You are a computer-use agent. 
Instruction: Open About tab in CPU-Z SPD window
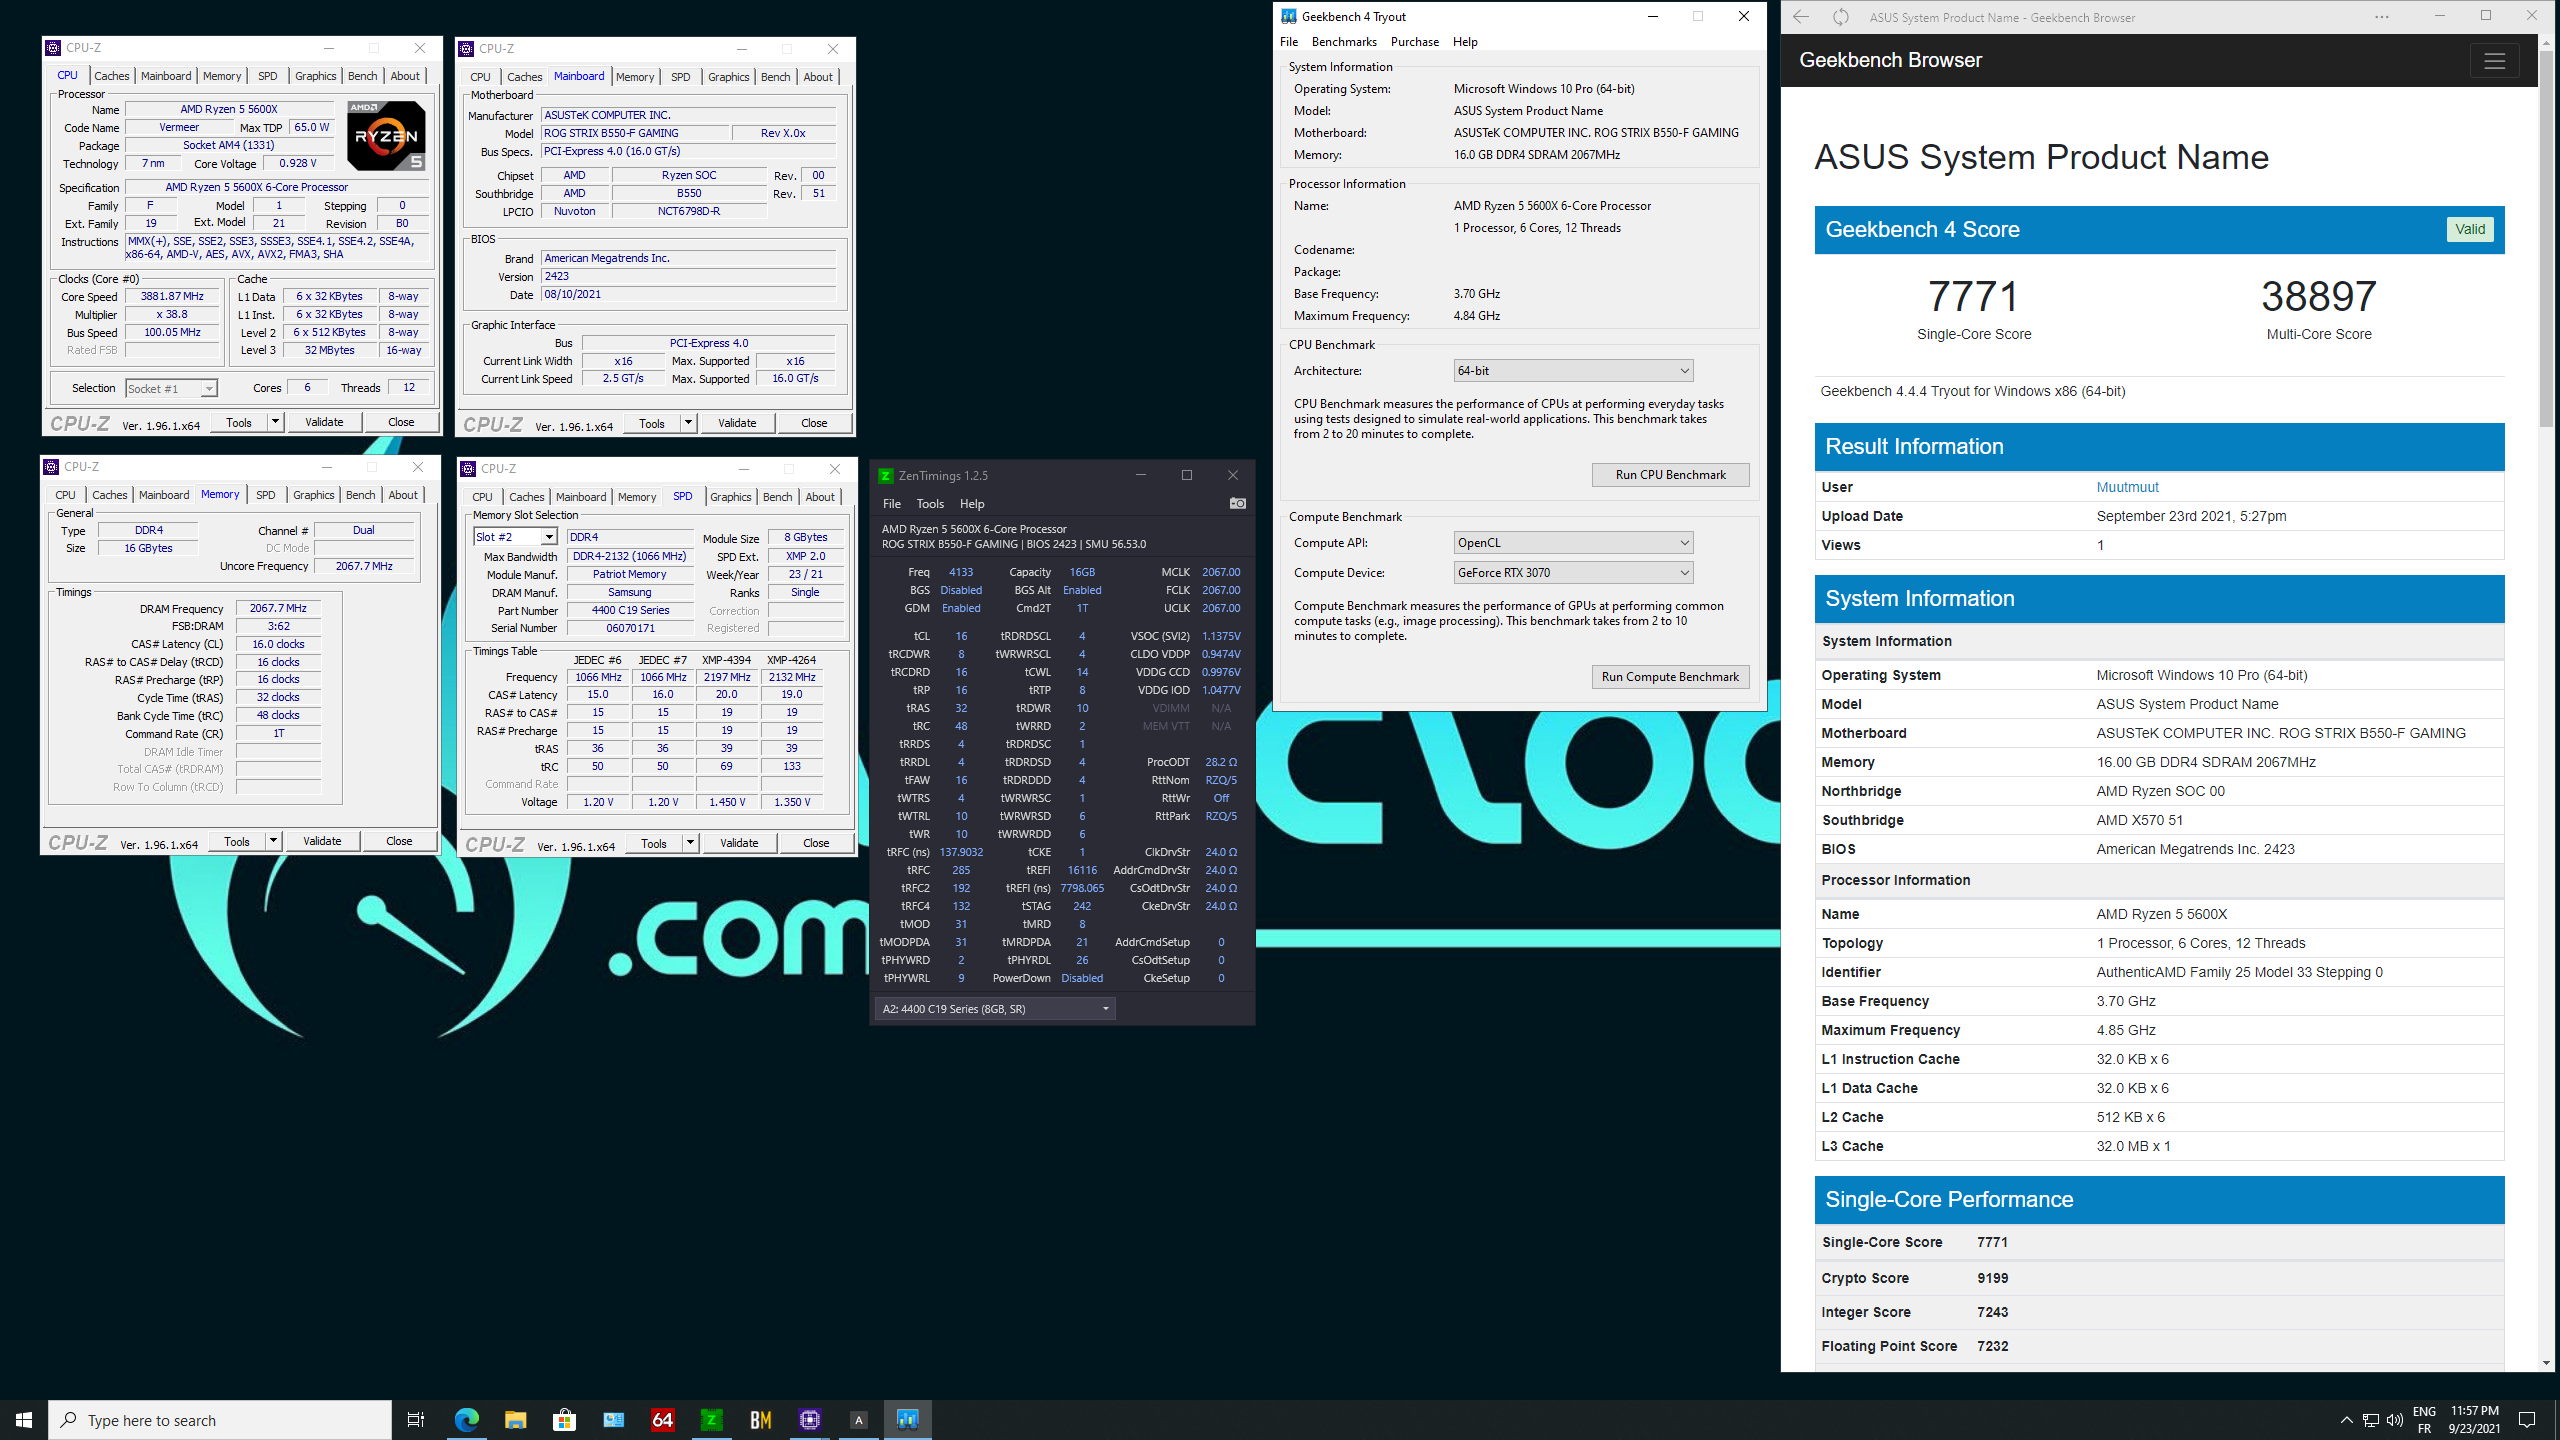click(820, 497)
